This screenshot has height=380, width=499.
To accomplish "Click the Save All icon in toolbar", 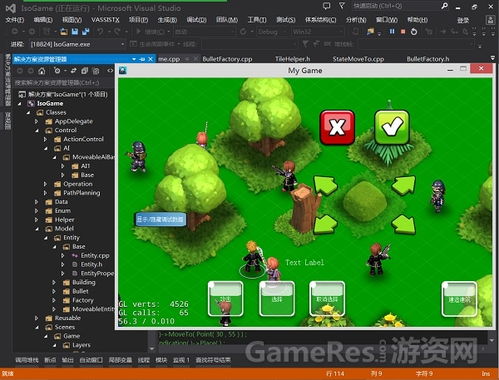I will [x=86, y=32].
